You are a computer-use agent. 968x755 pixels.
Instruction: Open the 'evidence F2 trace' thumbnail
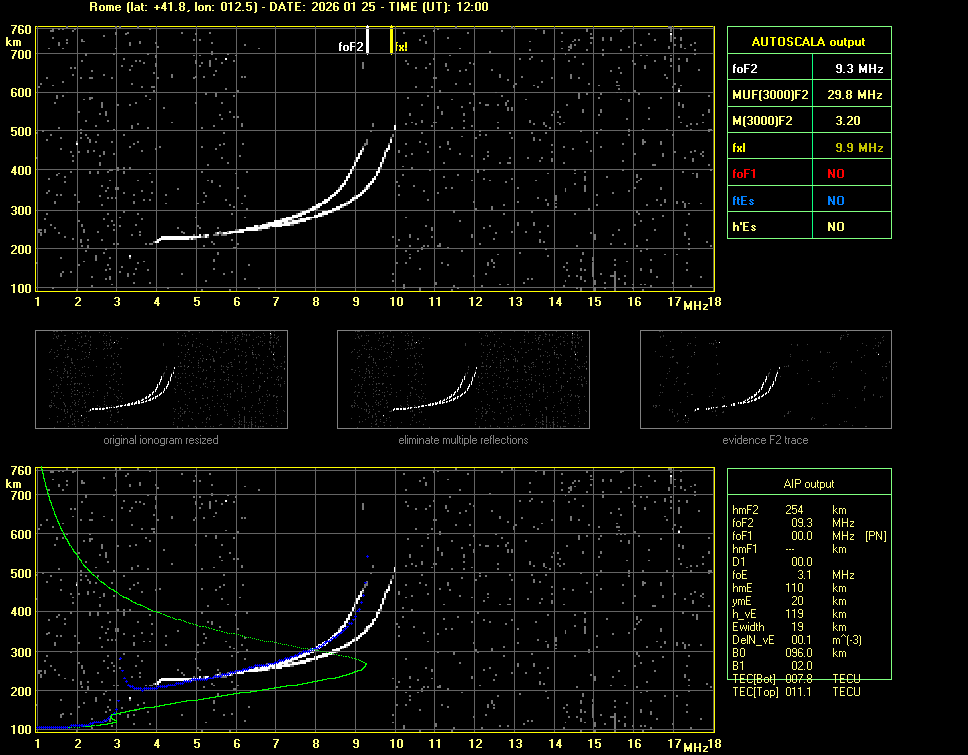pyautogui.click(x=765, y=380)
